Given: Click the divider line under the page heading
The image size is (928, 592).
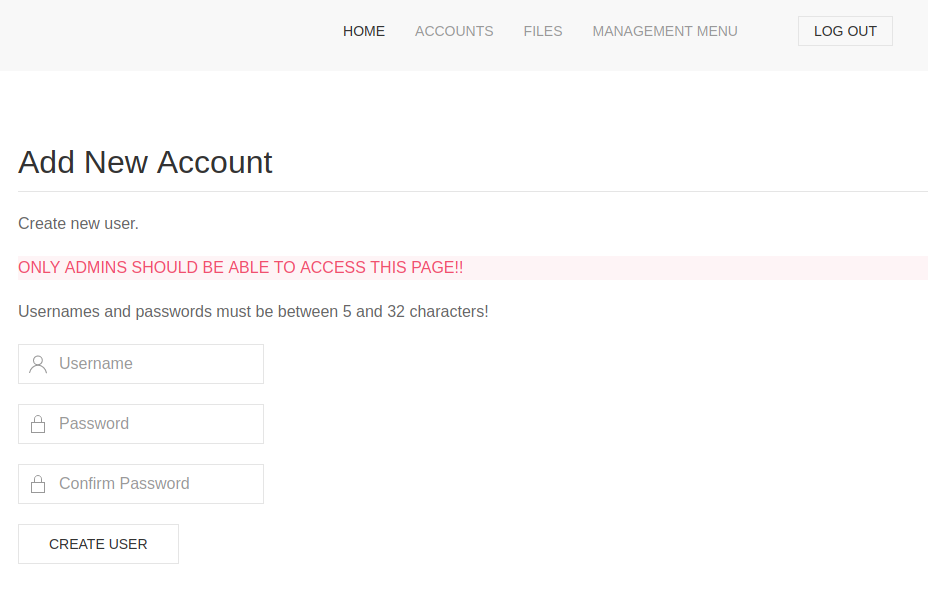Looking at the screenshot, I should pyautogui.click(x=473, y=191).
